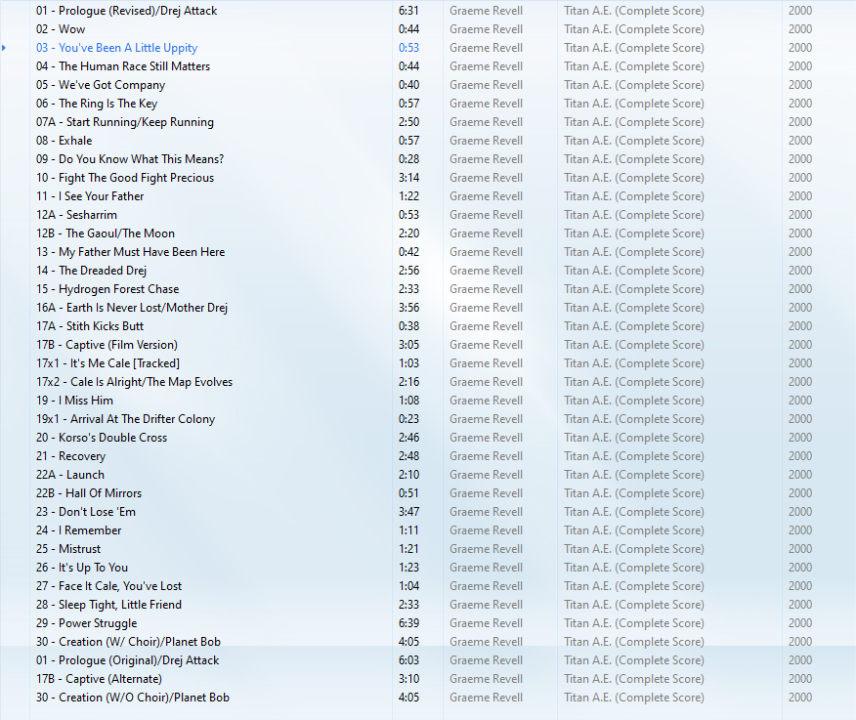Image resolution: width=856 pixels, height=720 pixels.
Task: Click Graeme Revell artist on the Mistrust row
Action: 486,549
